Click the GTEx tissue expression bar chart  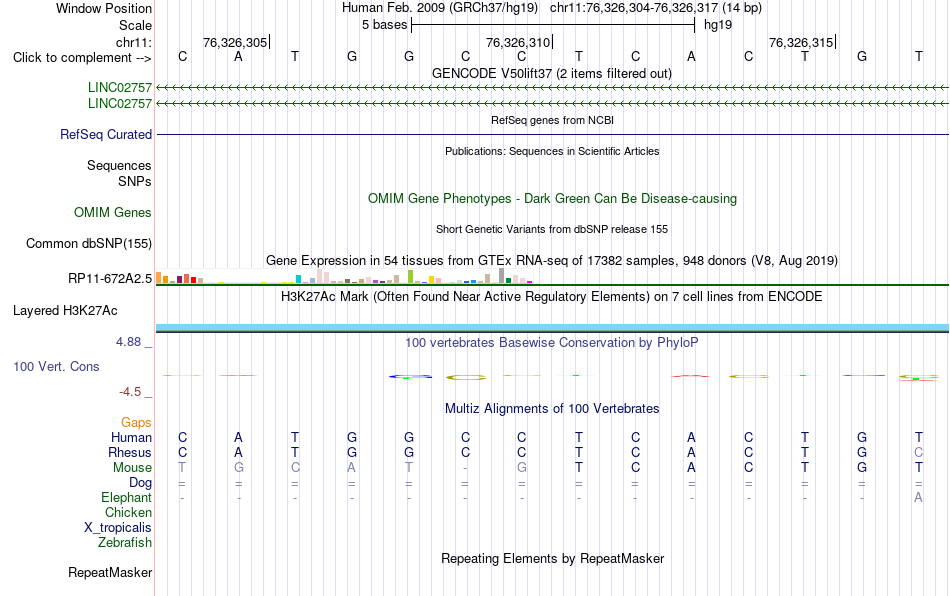(x=344, y=276)
